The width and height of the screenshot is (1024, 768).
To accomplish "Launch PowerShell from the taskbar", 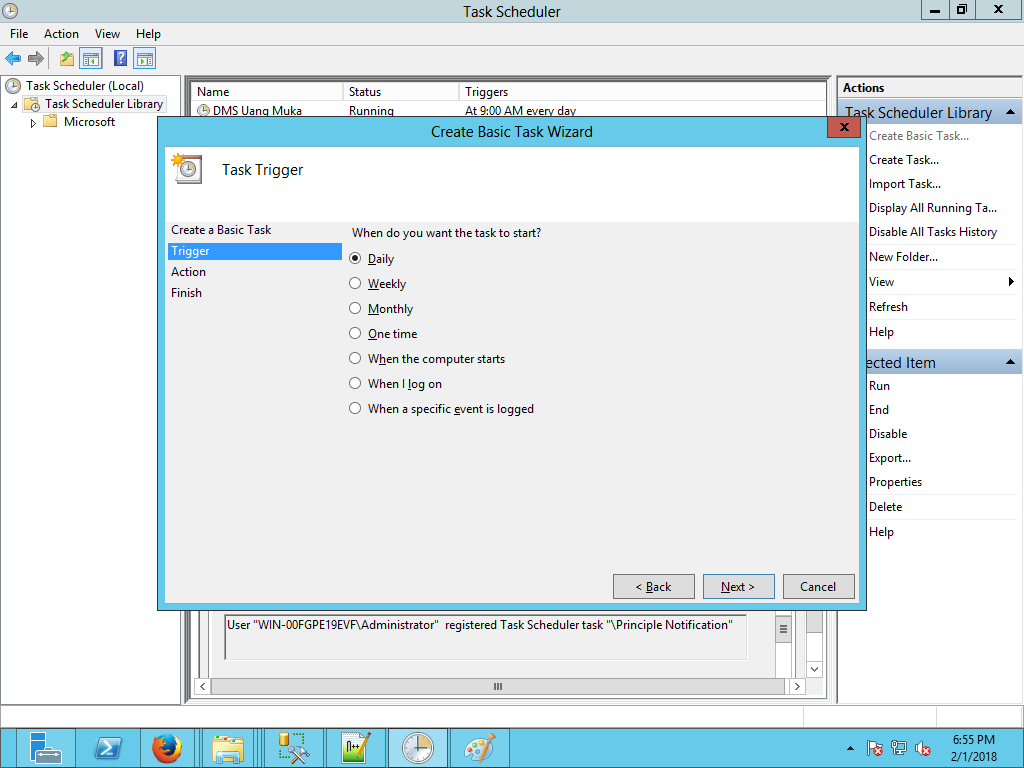I will (x=108, y=748).
